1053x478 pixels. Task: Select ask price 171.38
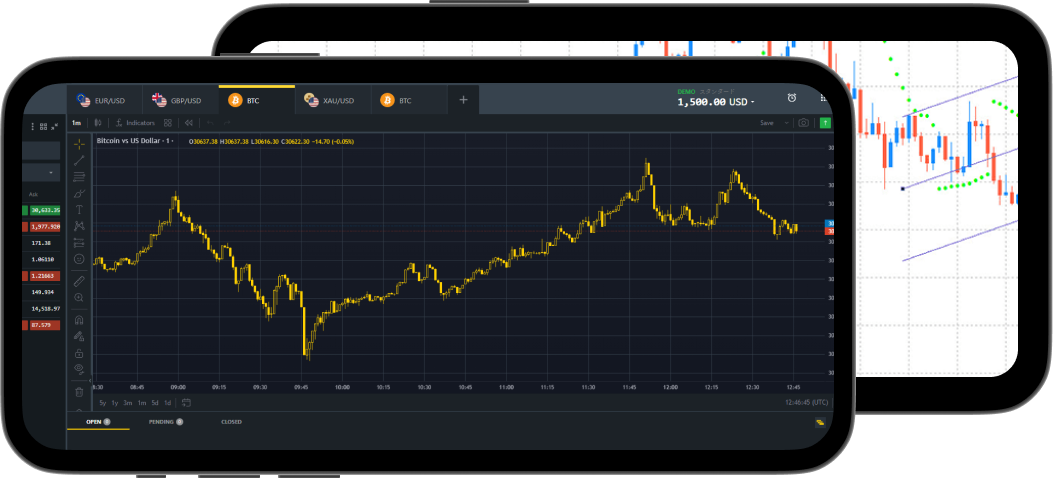coord(42,243)
